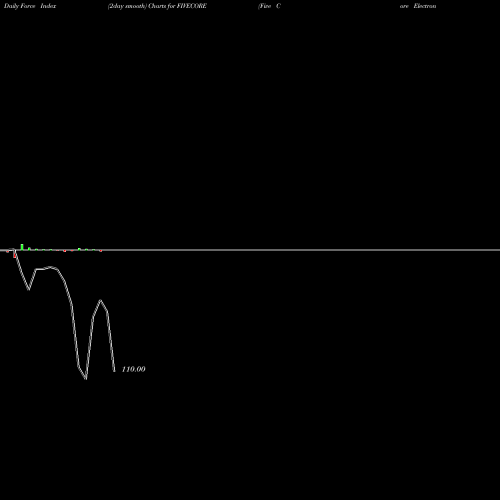Screen dimensions: 500x500
Task: Click the '(Five C' text in the header
Action: [269, 6]
